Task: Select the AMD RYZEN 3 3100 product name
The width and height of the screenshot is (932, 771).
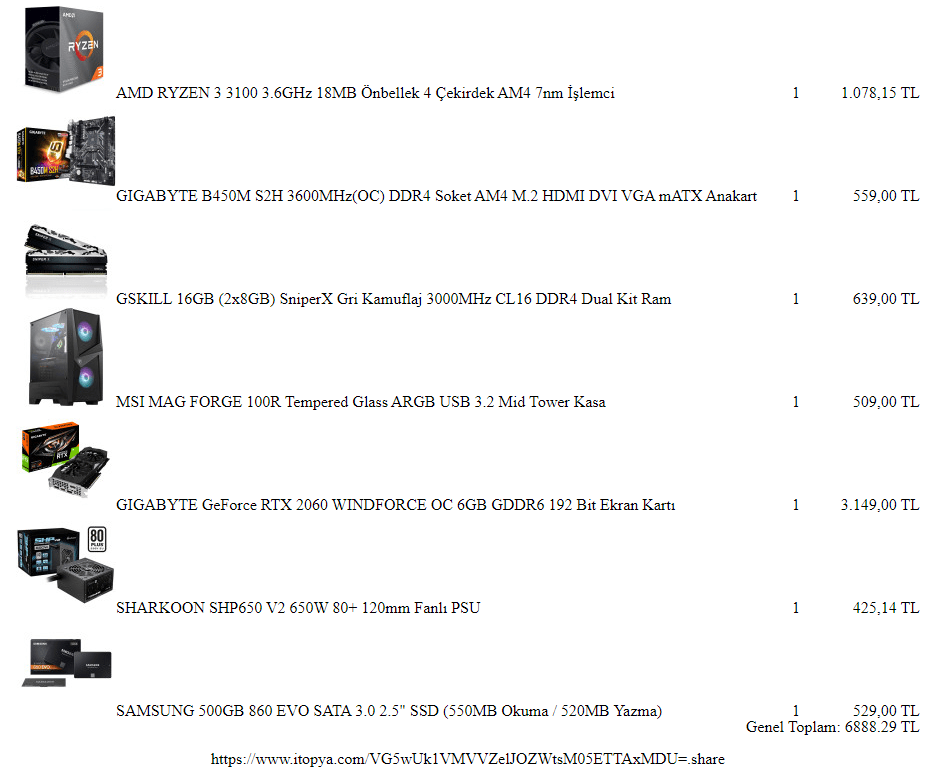Action: click(x=365, y=93)
